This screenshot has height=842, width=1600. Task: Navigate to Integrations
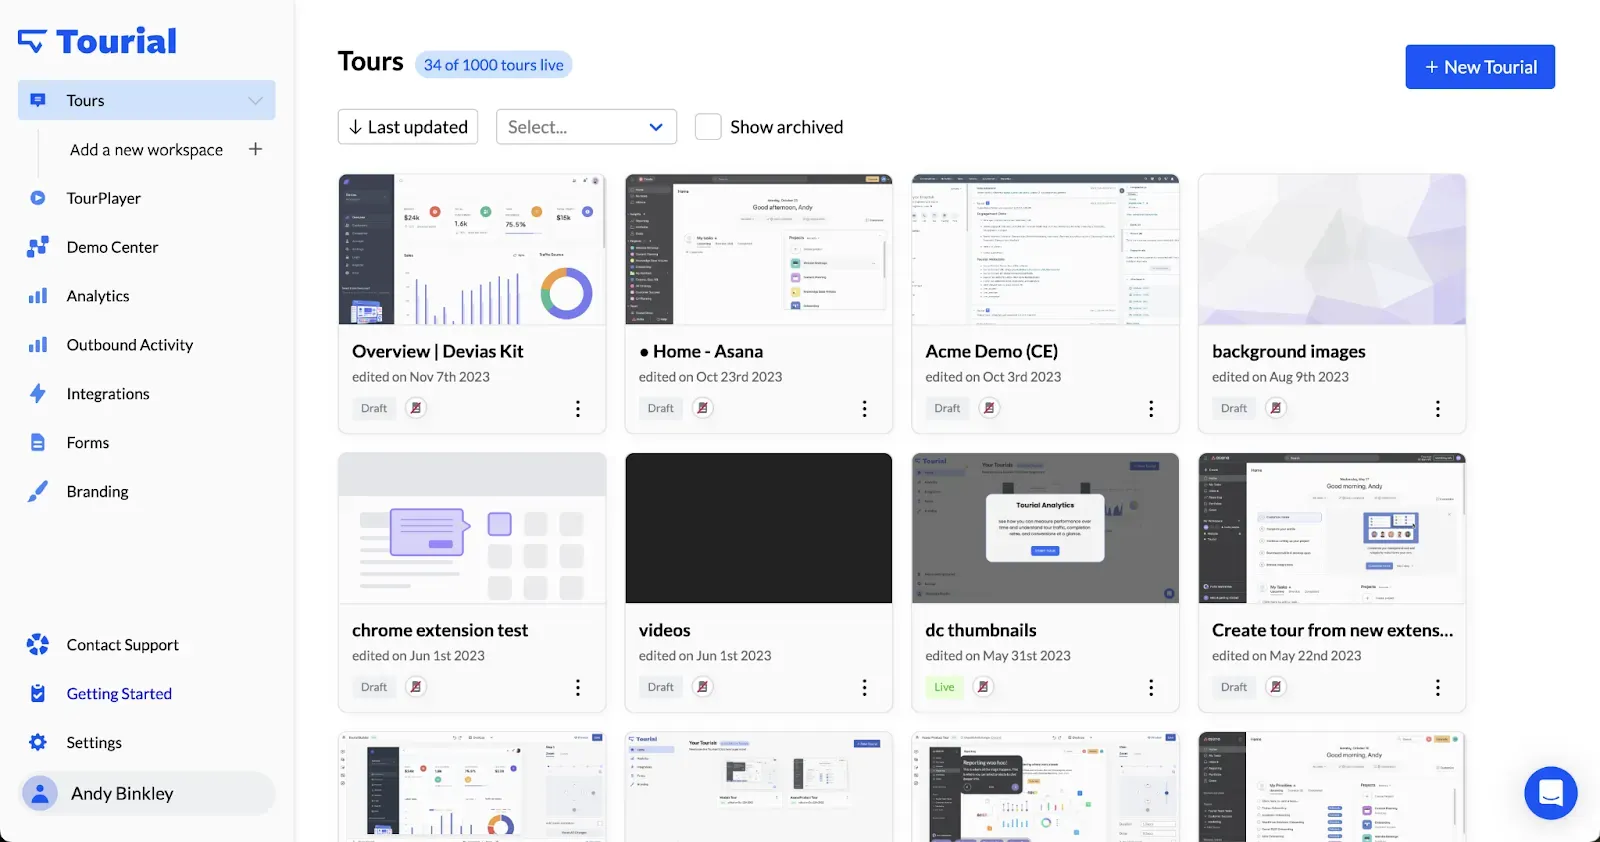click(x=108, y=394)
